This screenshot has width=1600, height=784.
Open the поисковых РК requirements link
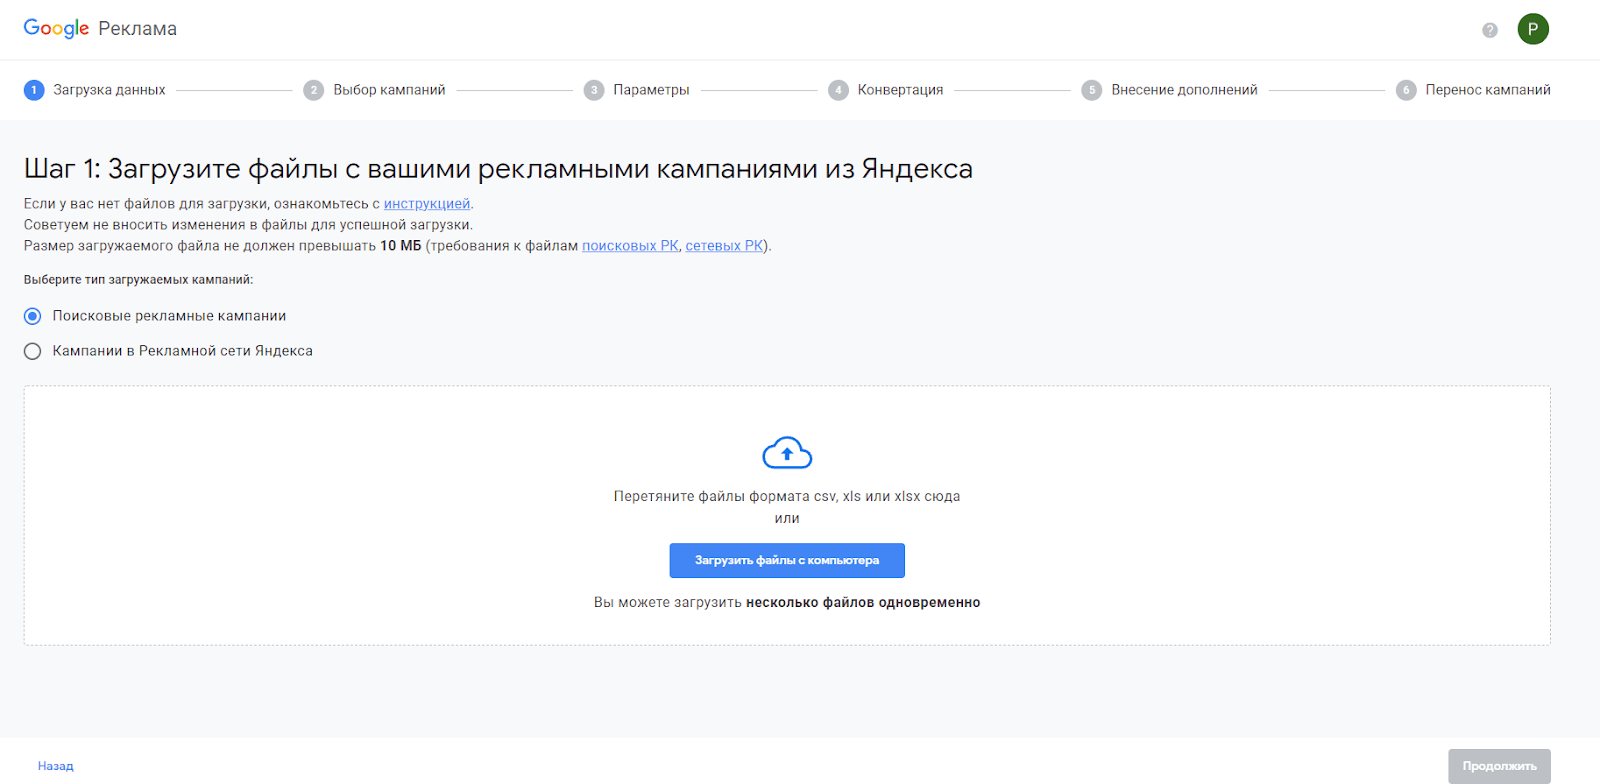click(630, 246)
